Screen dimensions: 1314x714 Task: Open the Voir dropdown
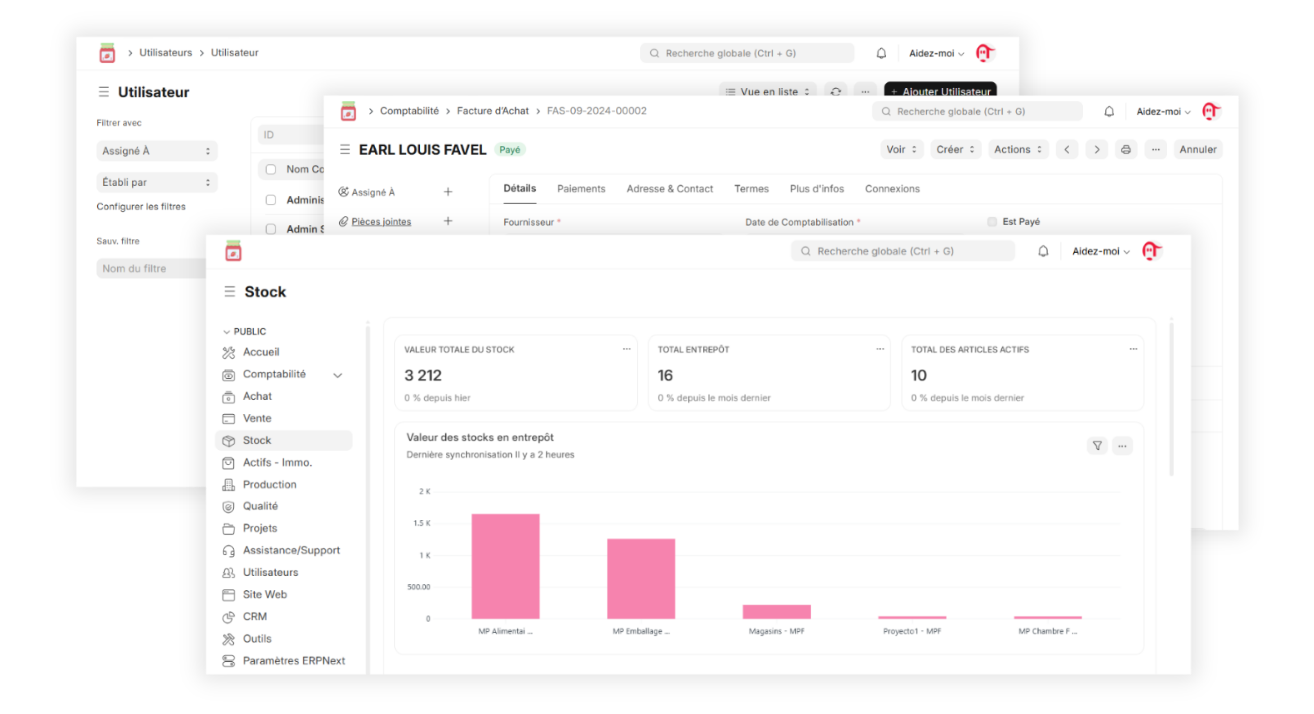[902, 149]
